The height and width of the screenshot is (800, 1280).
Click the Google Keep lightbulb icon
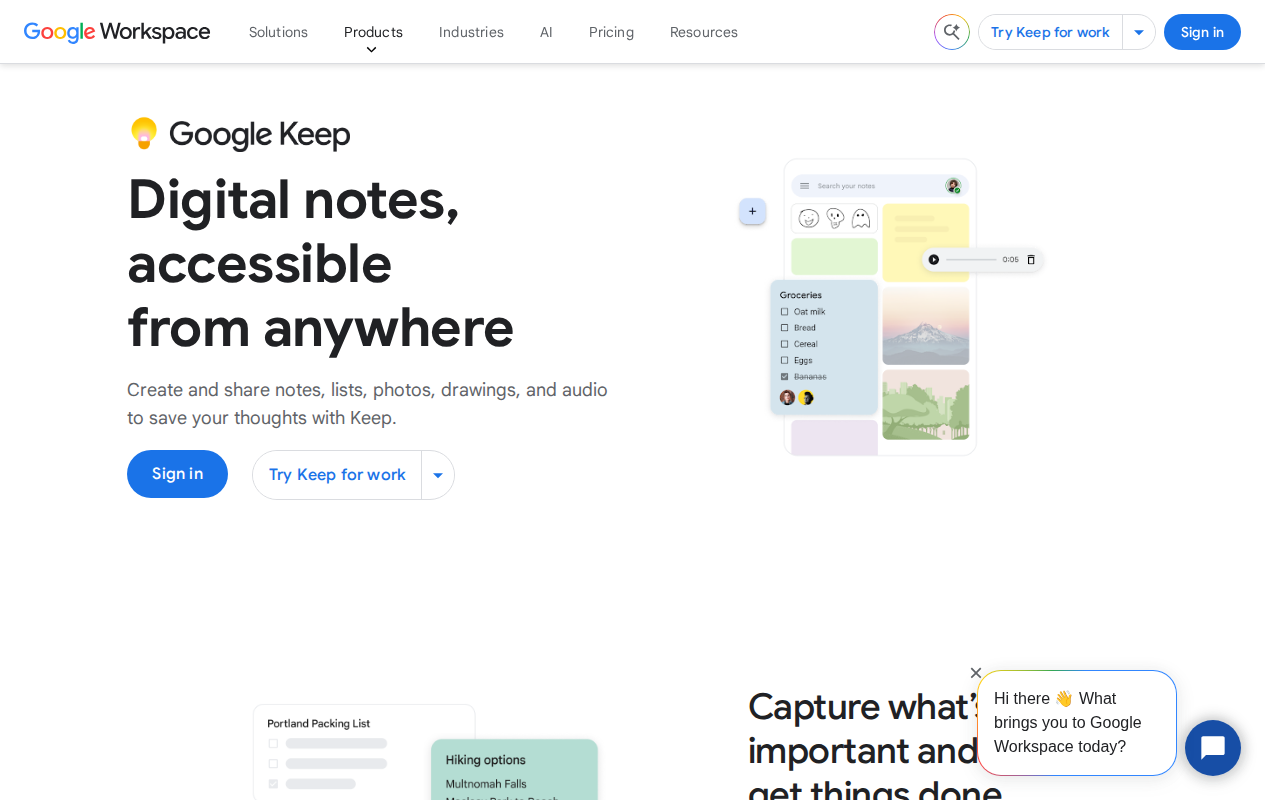[144, 133]
